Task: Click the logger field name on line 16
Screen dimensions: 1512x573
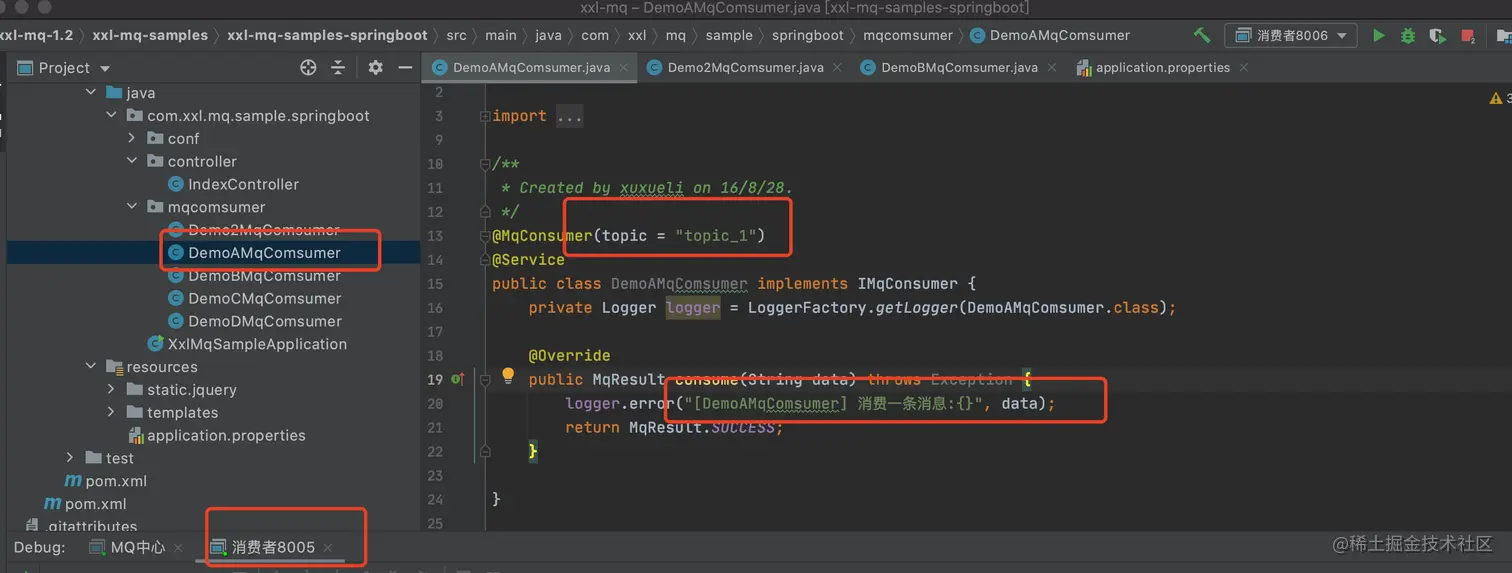Action: (693, 307)
